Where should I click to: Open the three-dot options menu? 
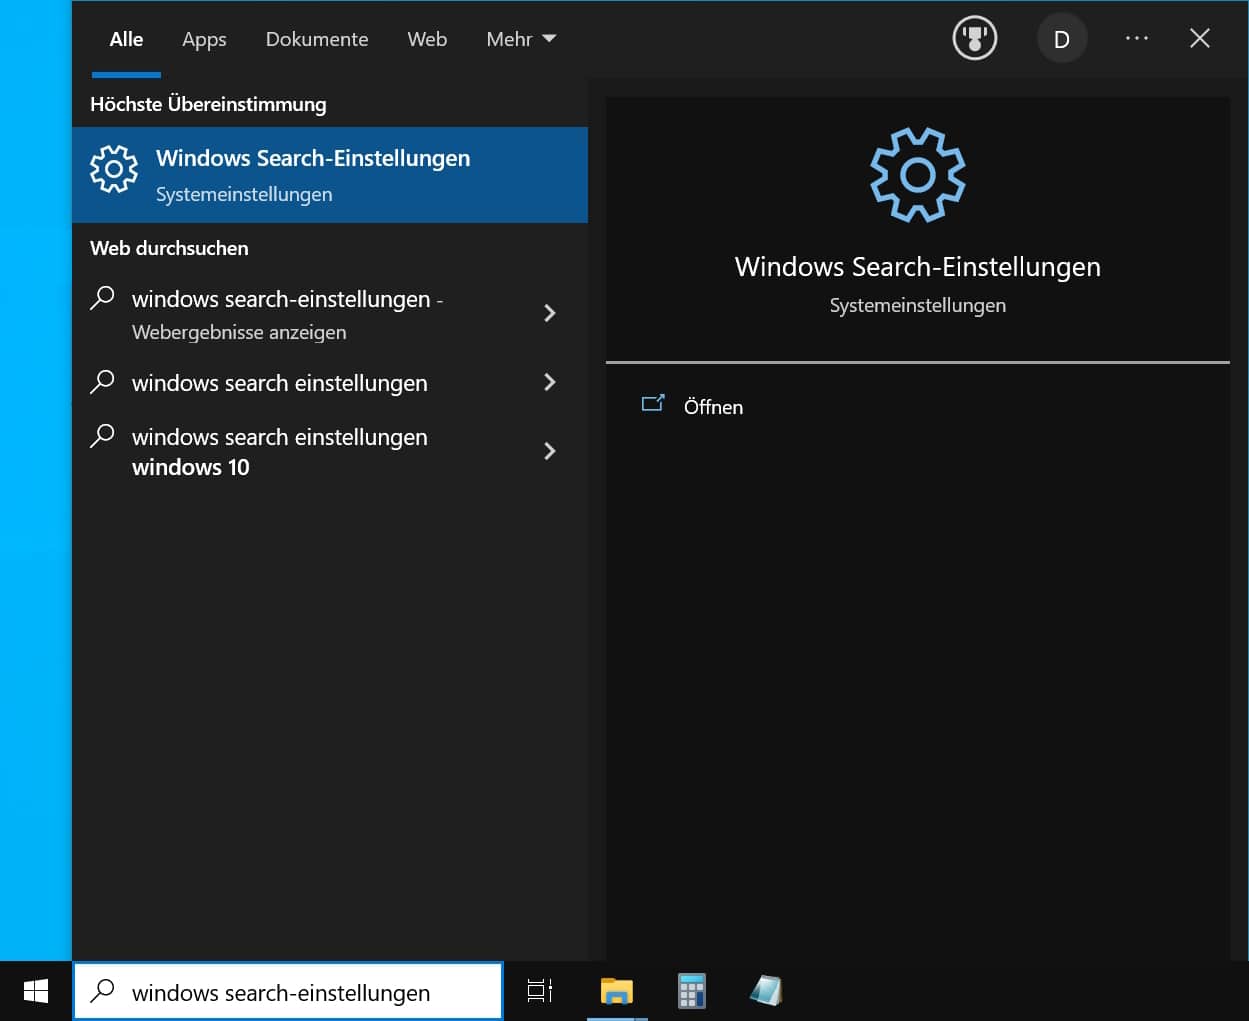tap(1137, 38)
